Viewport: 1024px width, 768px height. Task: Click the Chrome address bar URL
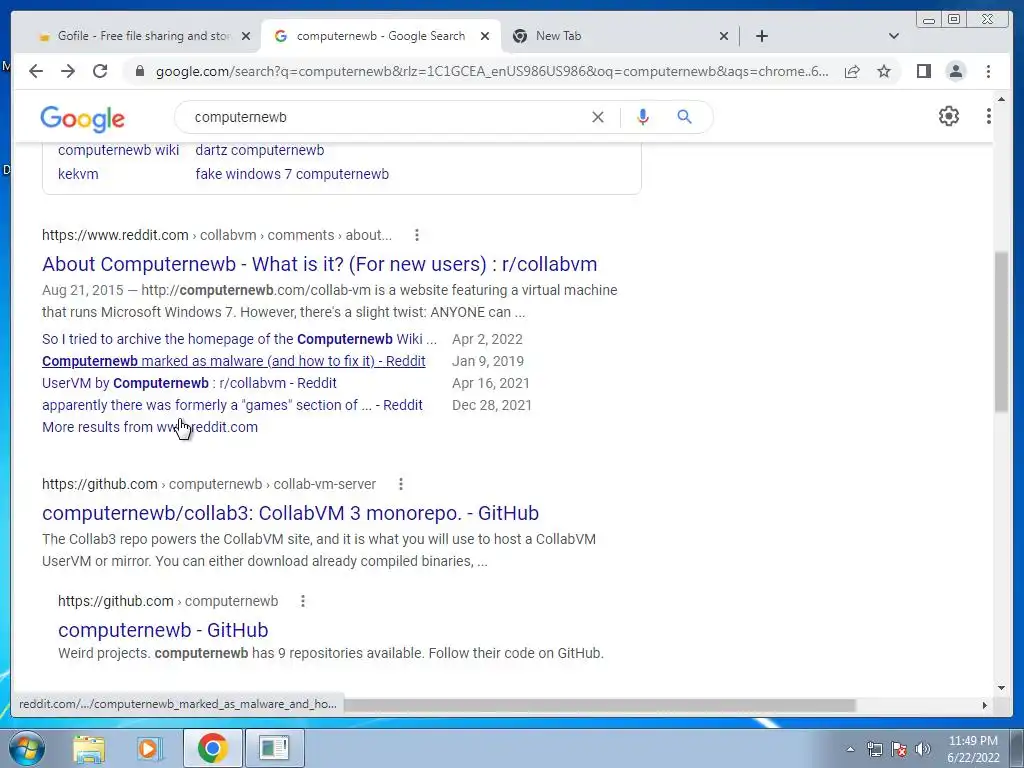click(492, 71)
